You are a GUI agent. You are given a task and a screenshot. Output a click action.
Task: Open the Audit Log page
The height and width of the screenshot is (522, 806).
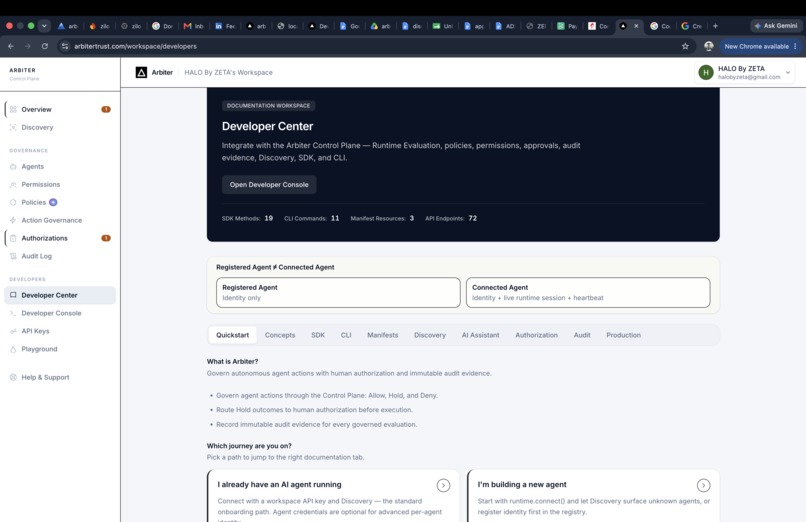(x=60, y=256)
